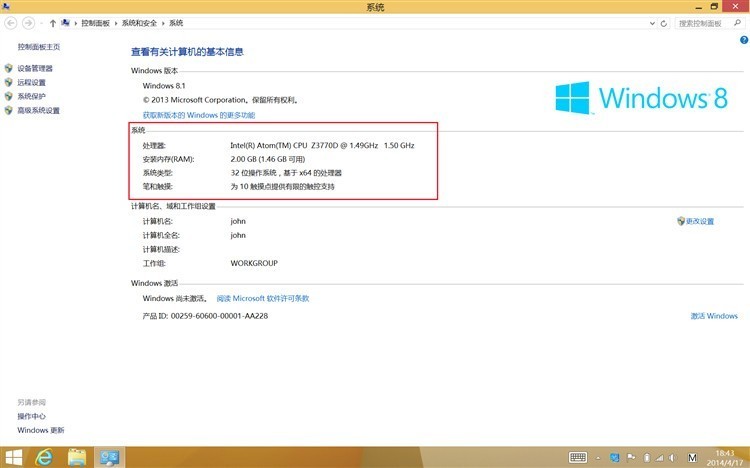Click the 2013 Microsoft Corporation copyright text
The height and width of the screenshot is (468, 750).
click(x=221, y=100)
